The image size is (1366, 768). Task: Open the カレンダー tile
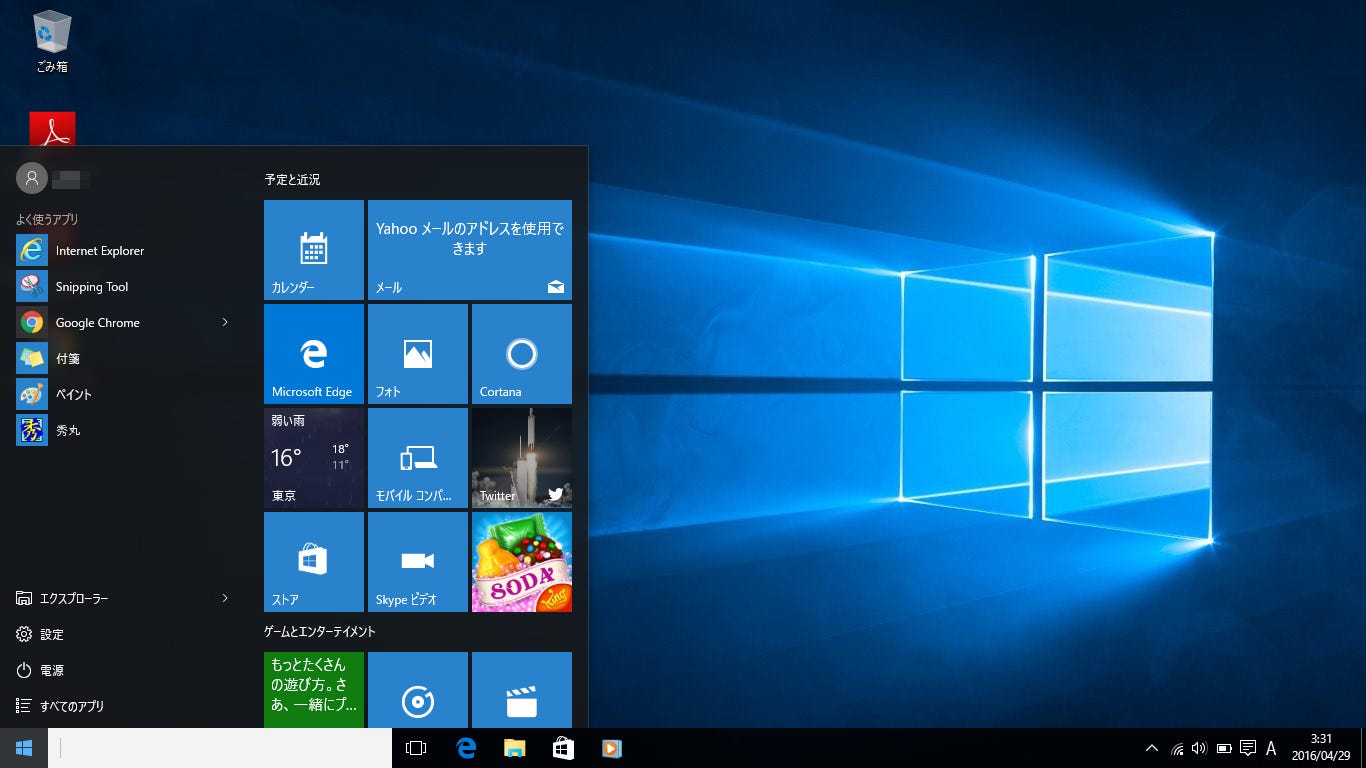click(x=314, y=250)
